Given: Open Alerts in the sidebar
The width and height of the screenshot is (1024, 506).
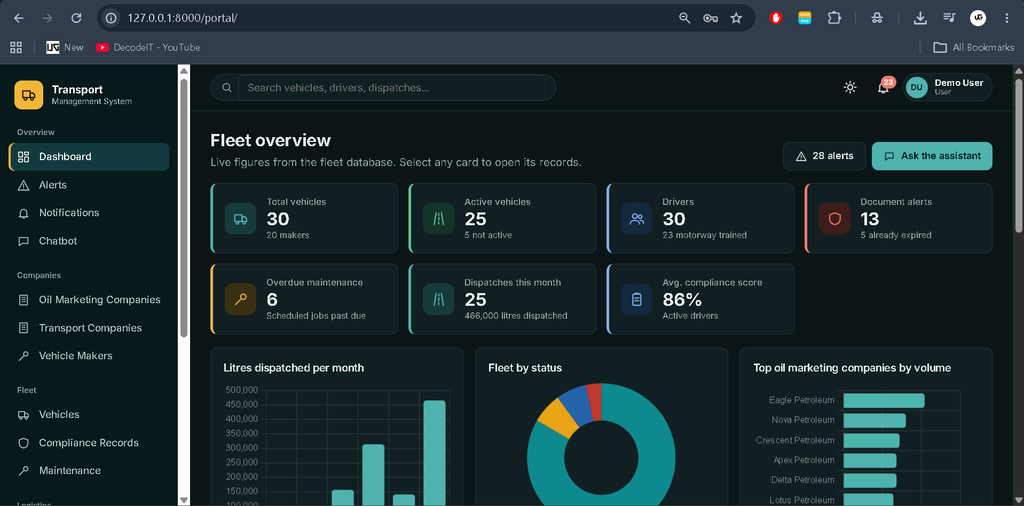Looking at the screenshot, I should point(89,185).
